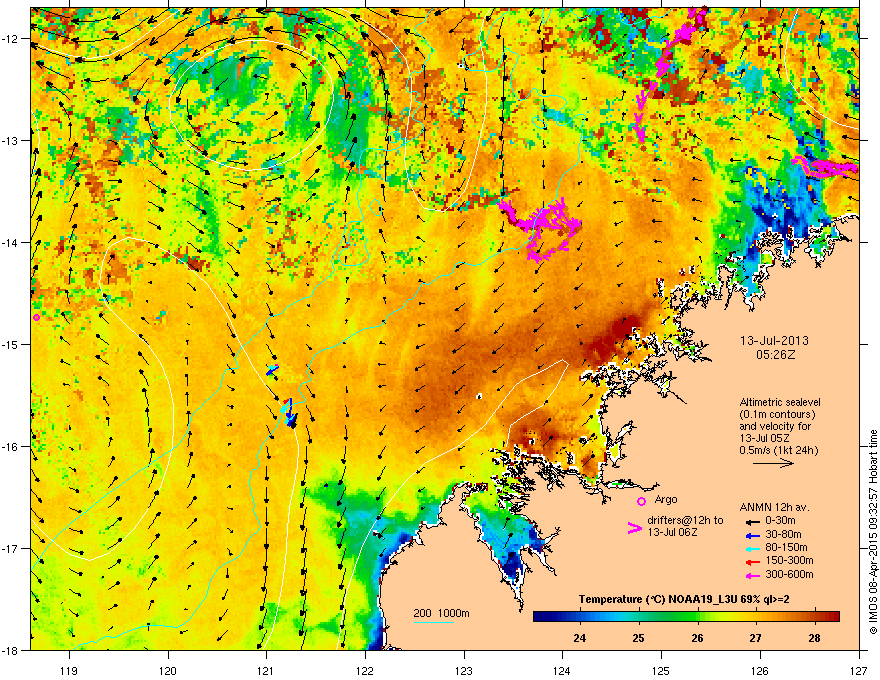Screen dimensions: 880x680
Task: Click the '30-80m' depth label
Action: (x=783, y=535)
